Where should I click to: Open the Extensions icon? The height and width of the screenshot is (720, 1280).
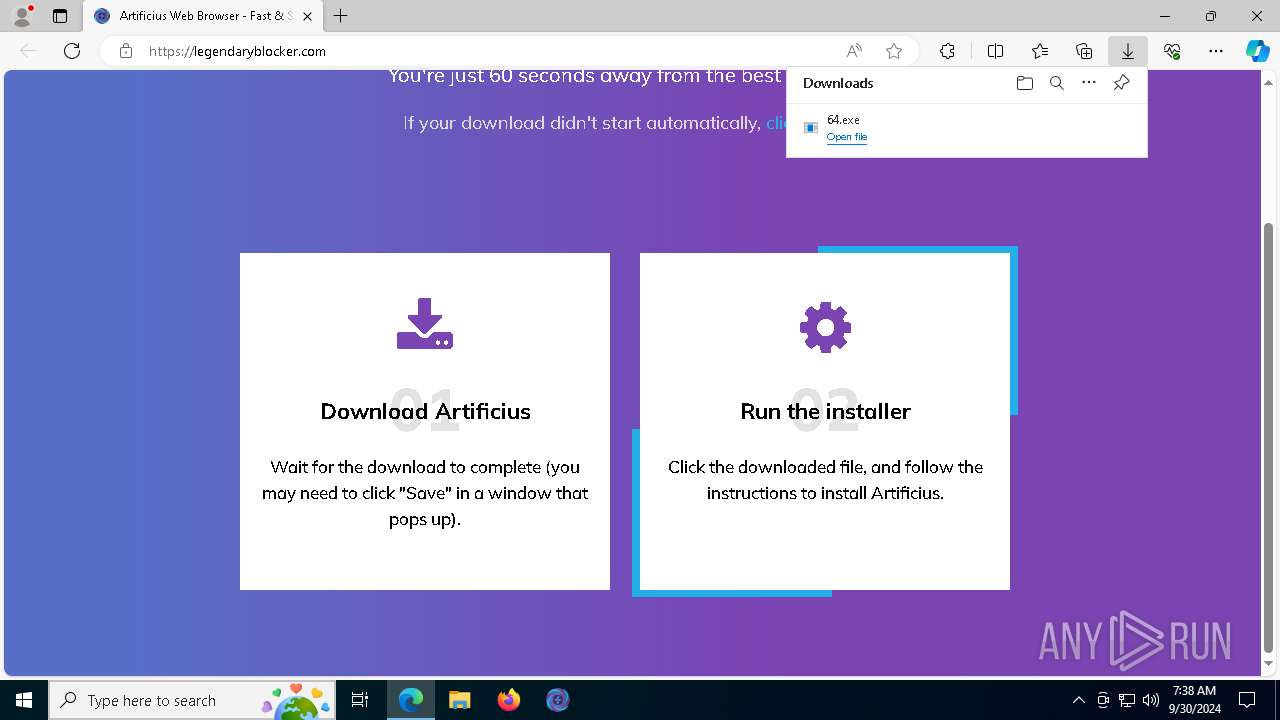point(947,51)
